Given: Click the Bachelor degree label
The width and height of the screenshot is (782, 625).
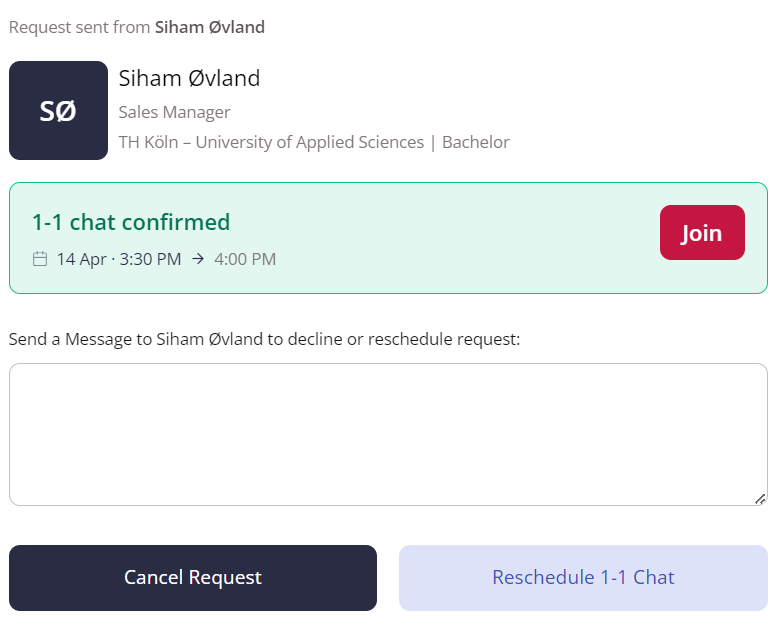Looking at the screenshot, I should point(476,142).
